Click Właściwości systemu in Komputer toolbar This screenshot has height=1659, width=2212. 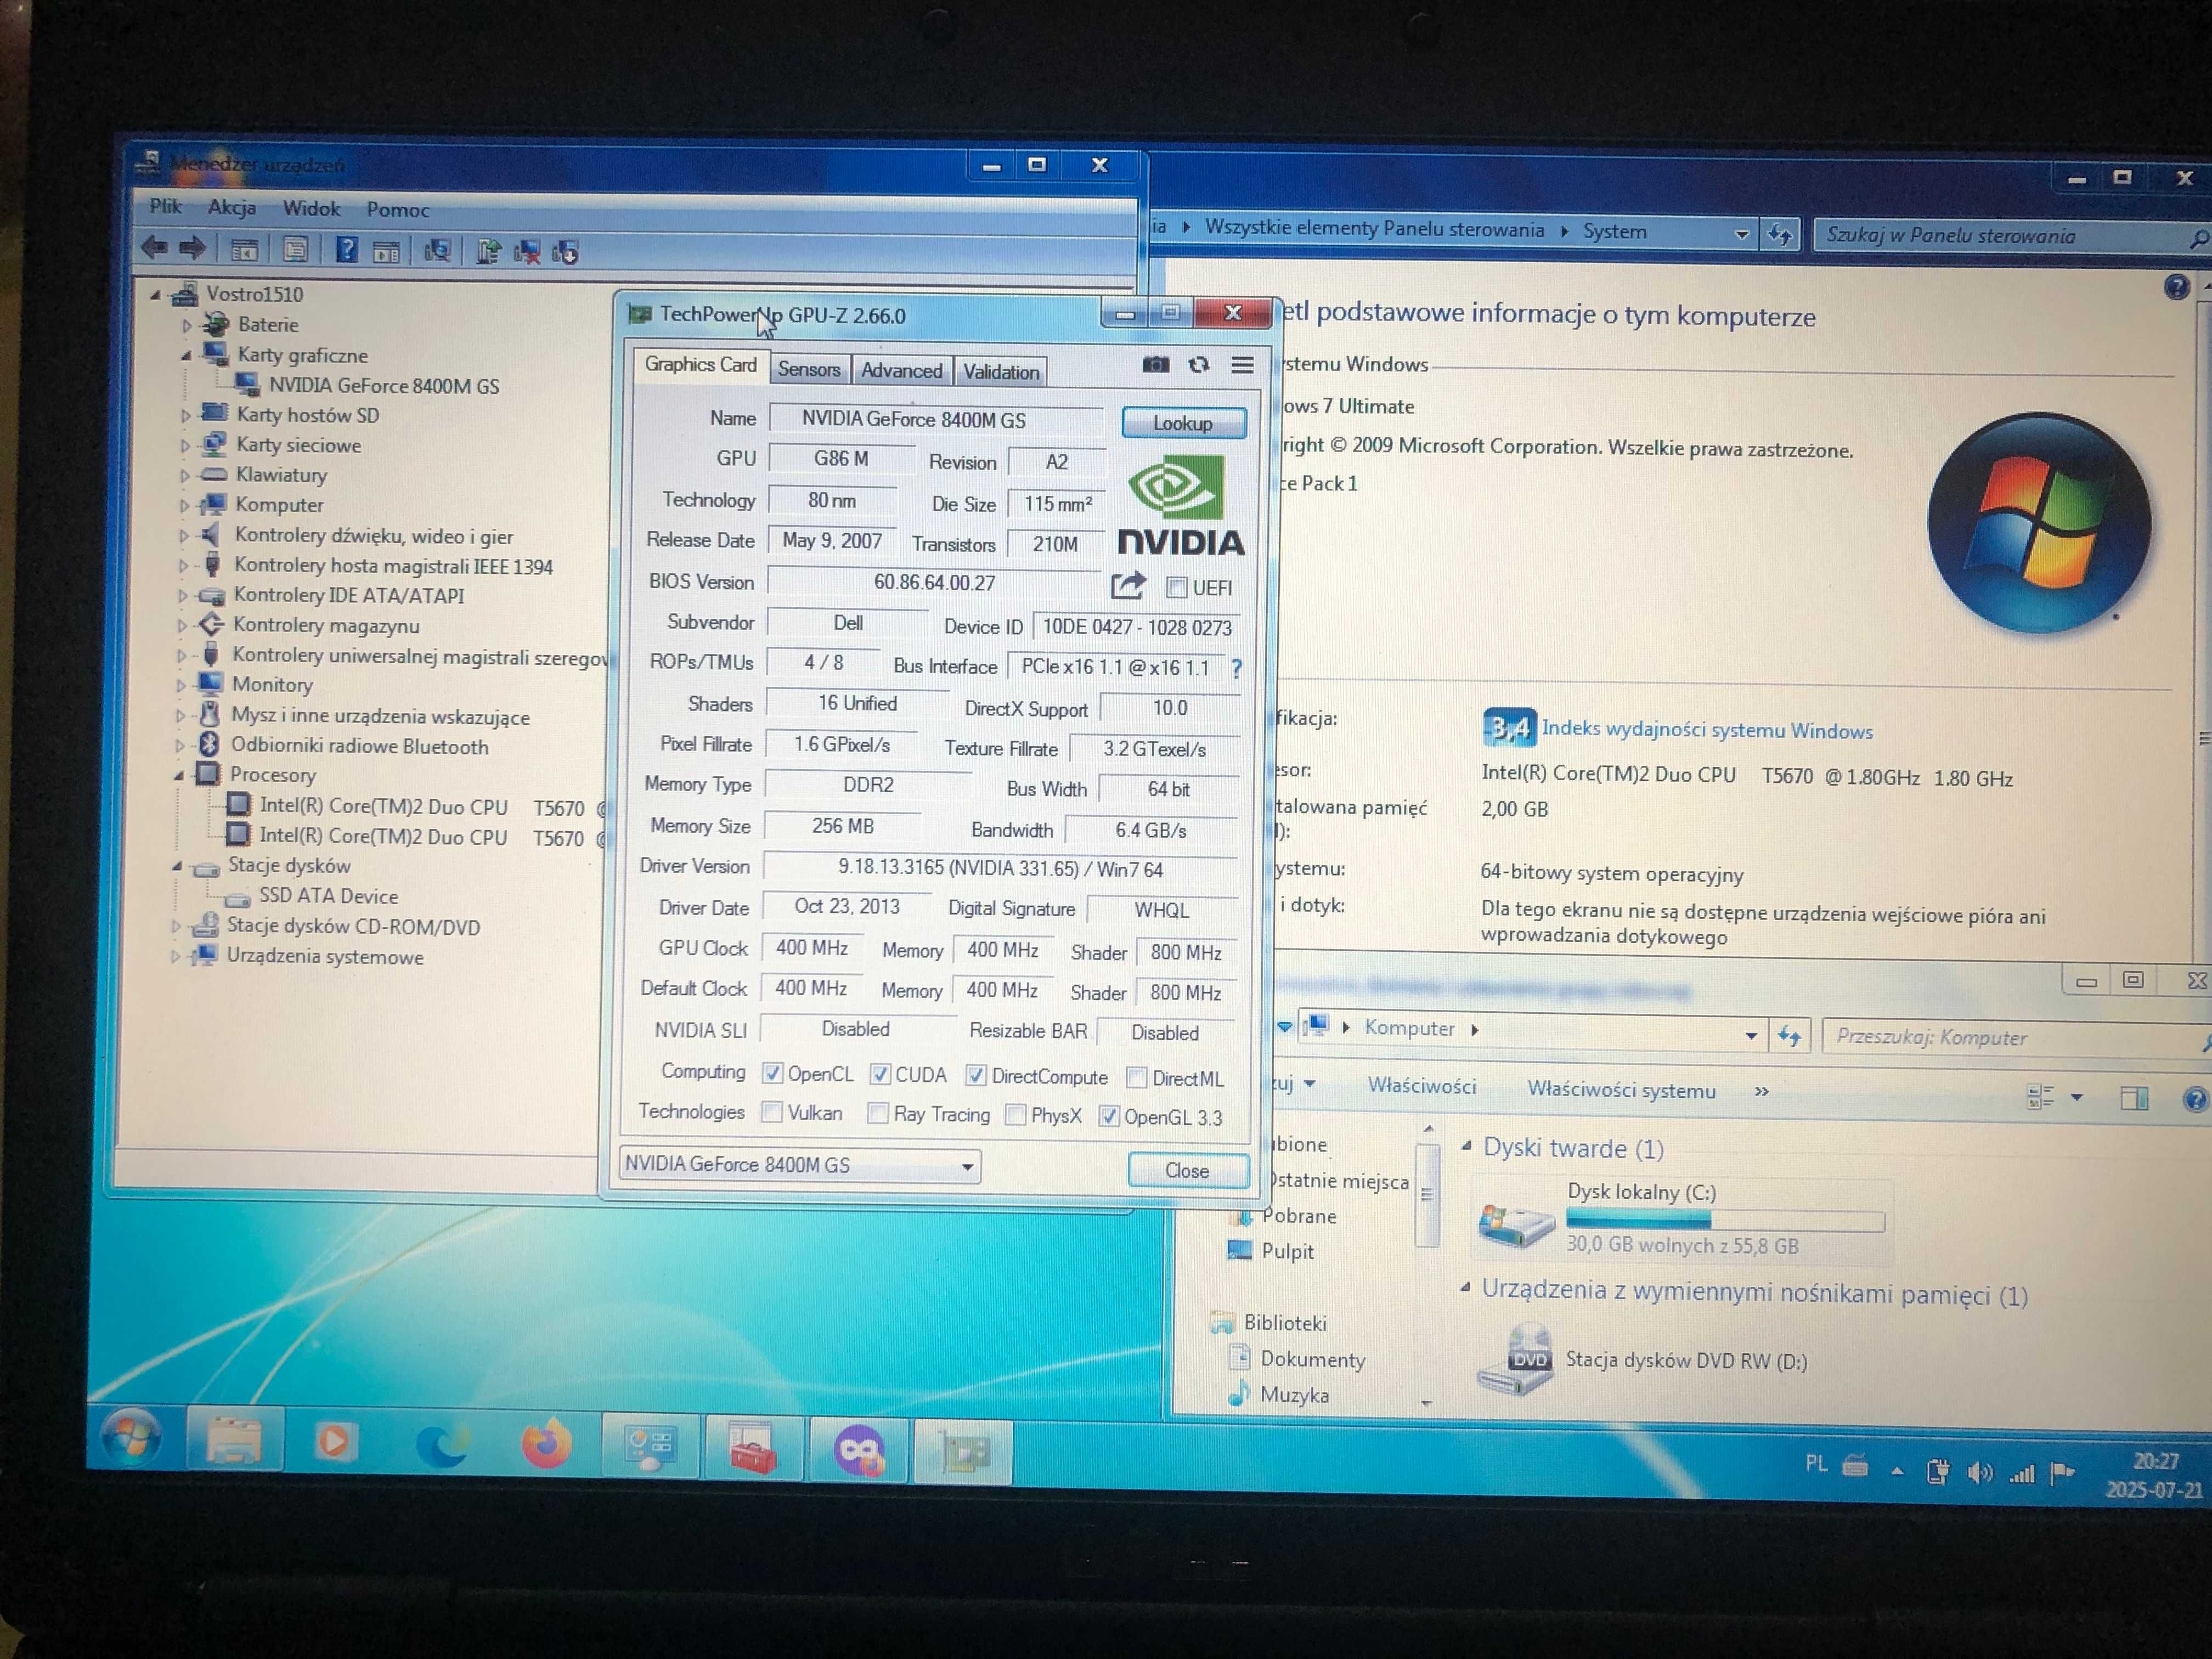pyautogui.click(x=1621, y=1090)
